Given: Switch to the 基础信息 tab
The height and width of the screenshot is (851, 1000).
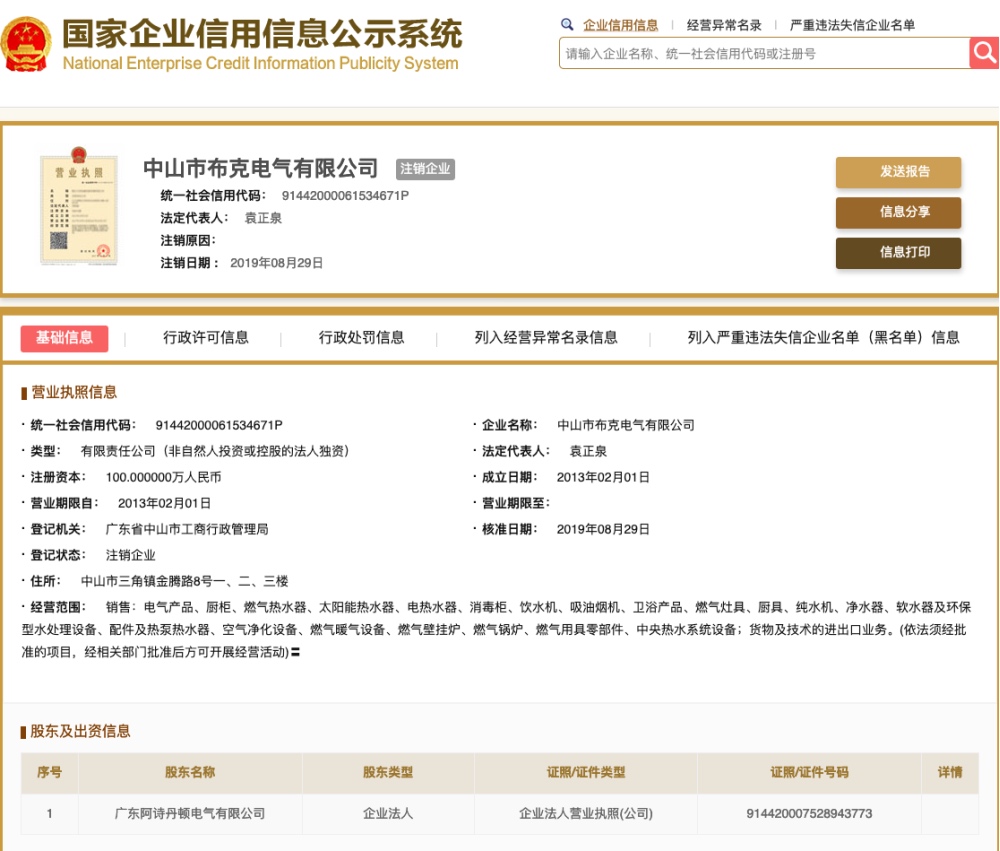Looking at the screenshot, I should pyautogui.click(x=64, y=338).
